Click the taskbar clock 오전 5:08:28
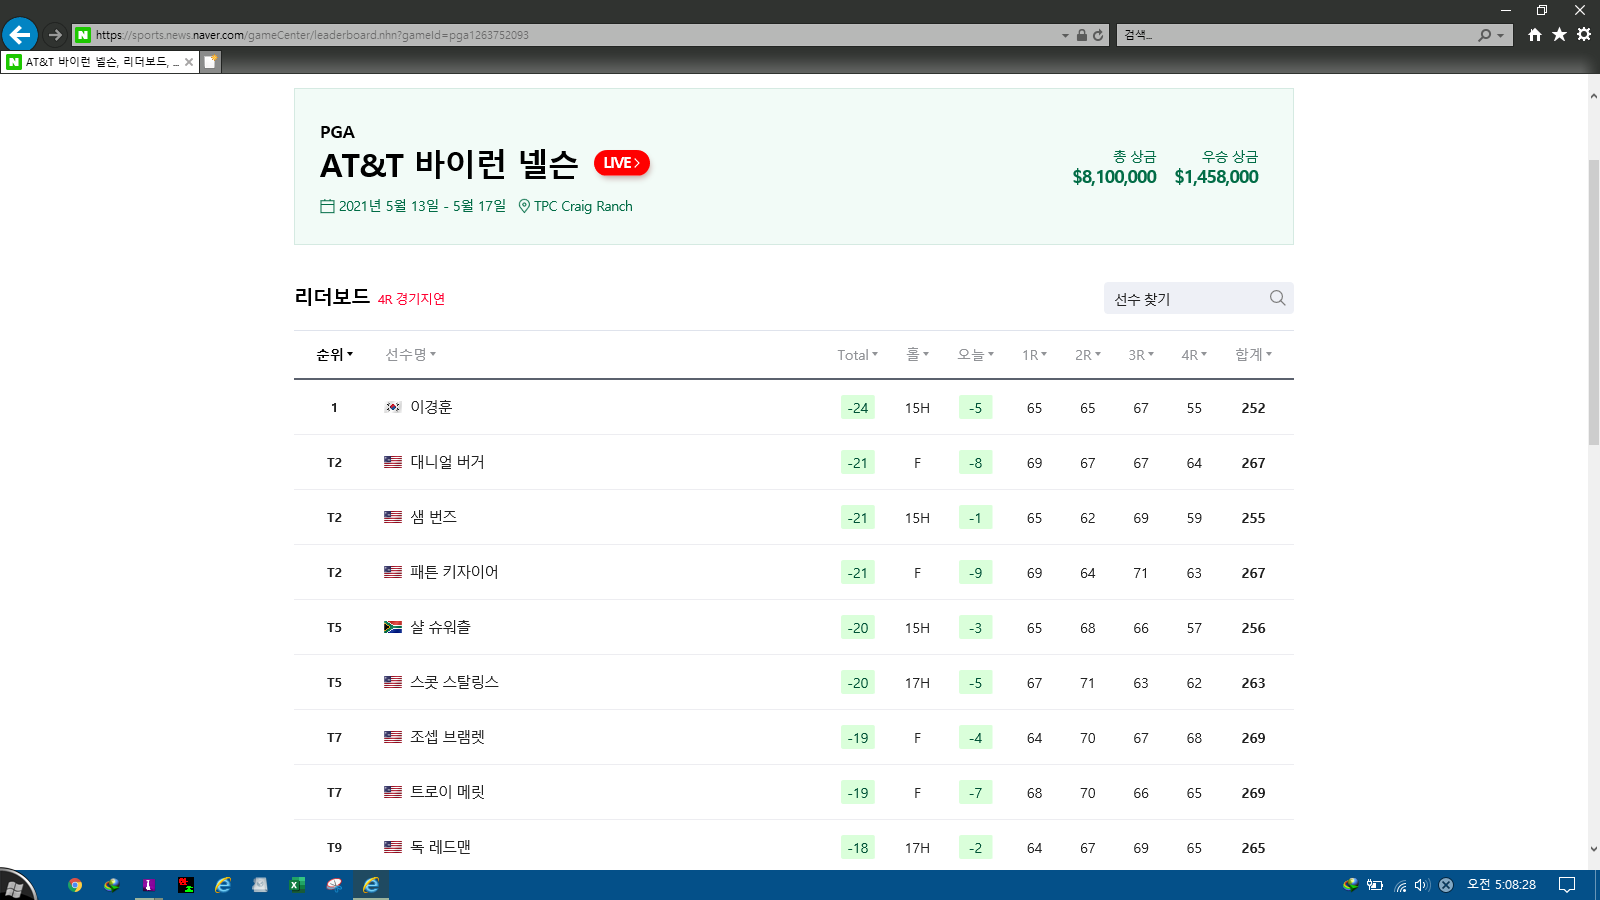1600x900 pixels. point(1501,885)
